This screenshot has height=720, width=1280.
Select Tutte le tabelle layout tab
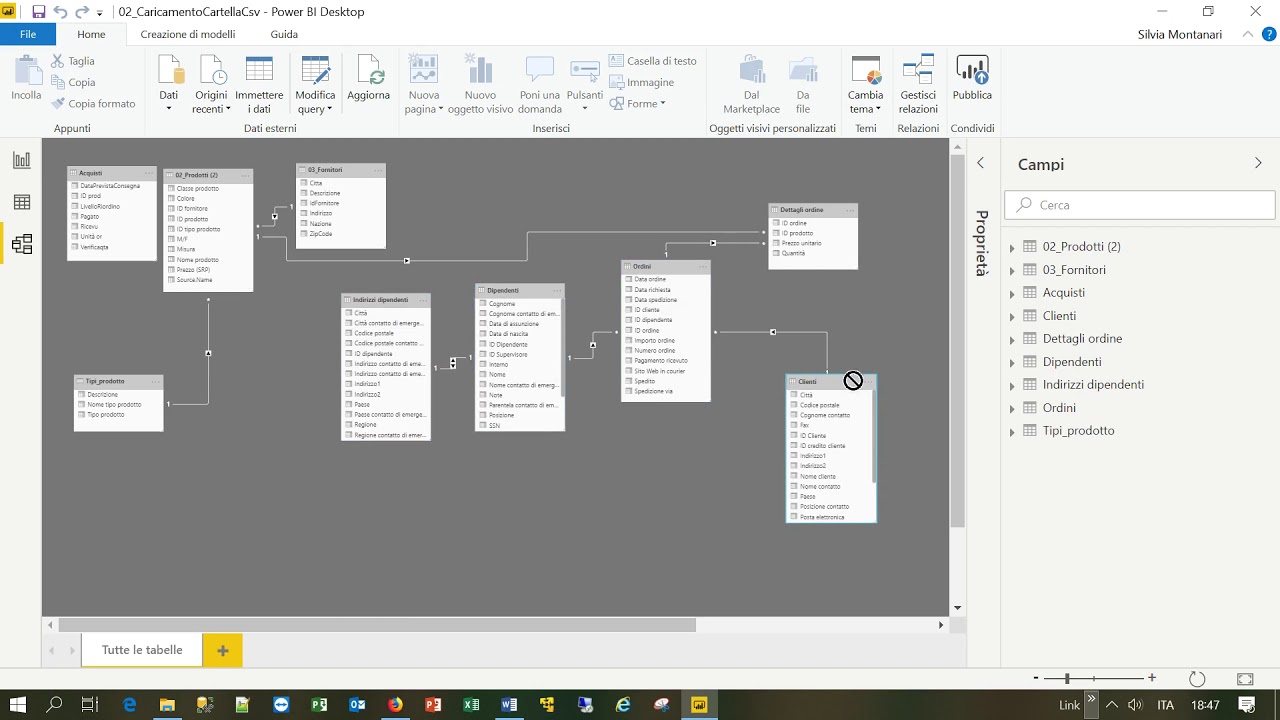click(x=142, y=650)
